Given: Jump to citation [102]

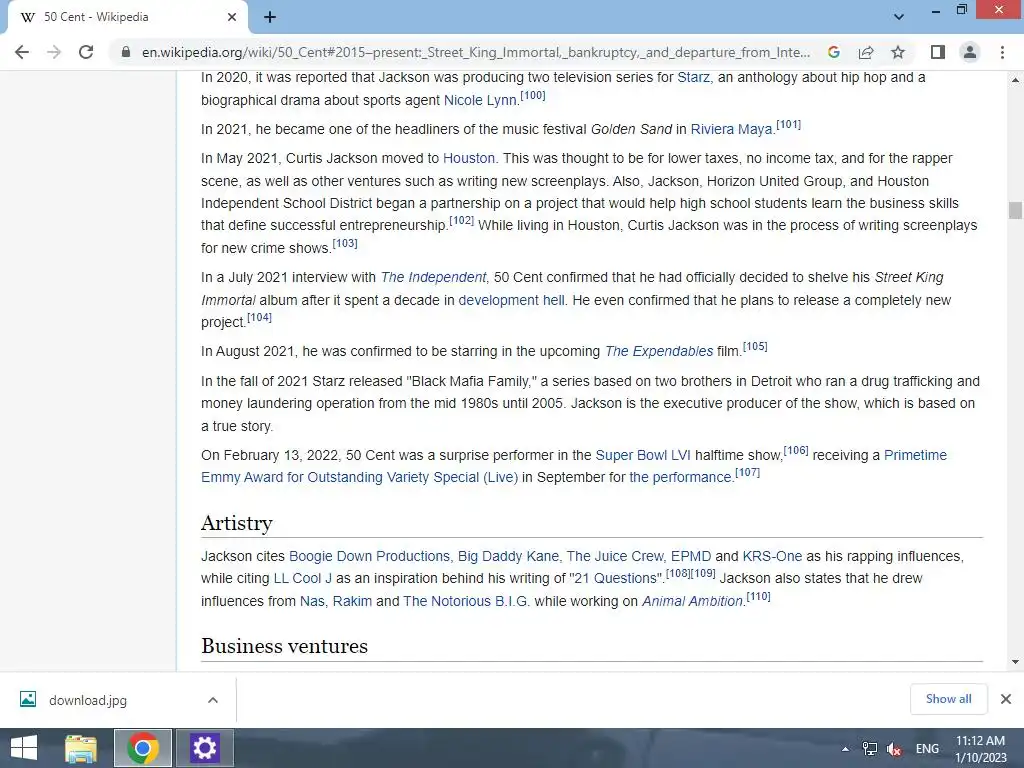Looking at the screenshot, I should click(461, 220).
